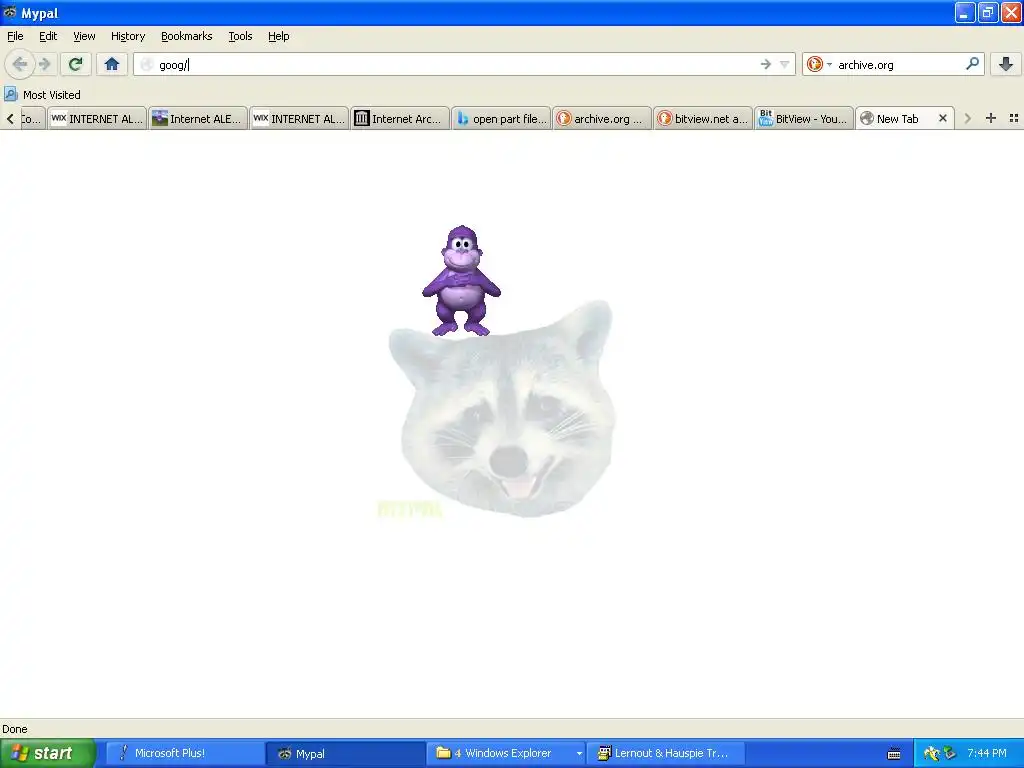1024x768 pixels.
Task: Show all tabs grid button
Action: pyautogui.click(x=1014, y=118)
